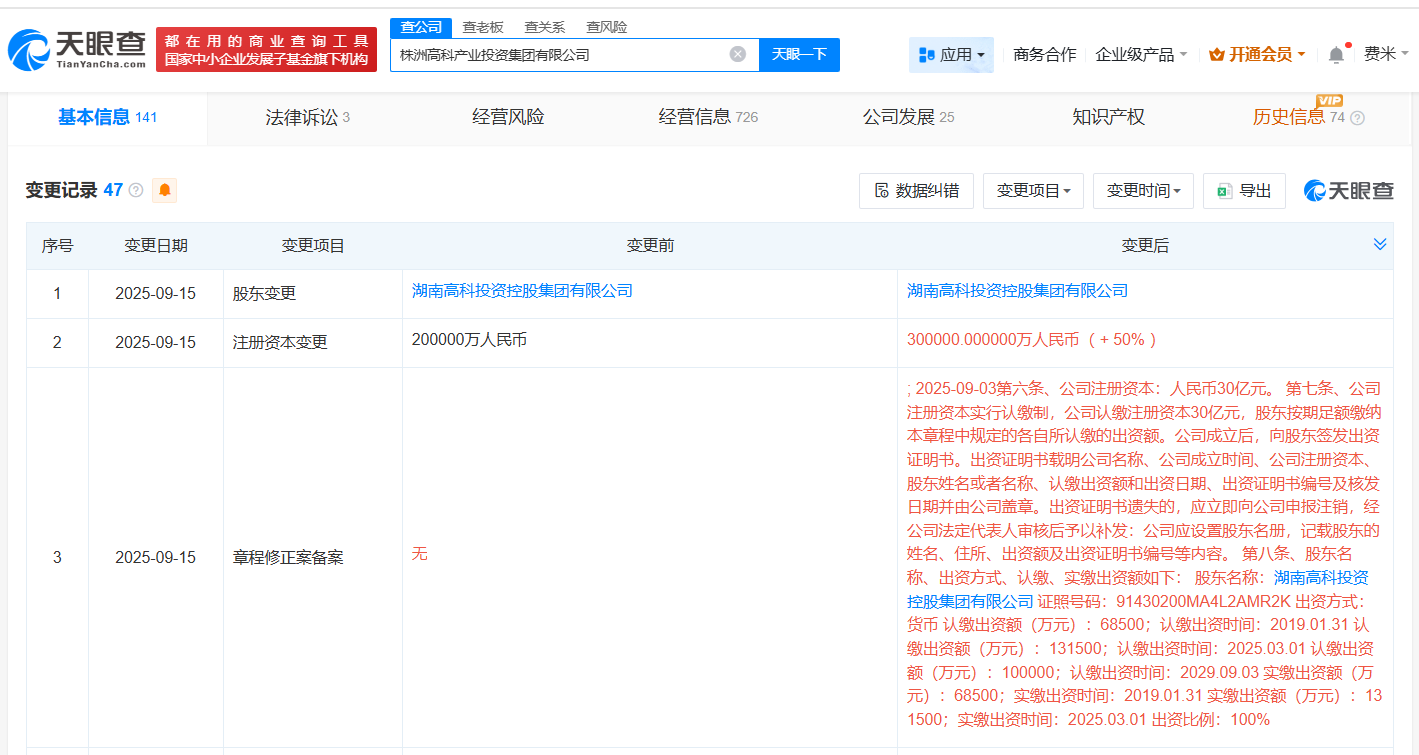
Task: Click the 变更后 column header
Action: point(1145,246)
